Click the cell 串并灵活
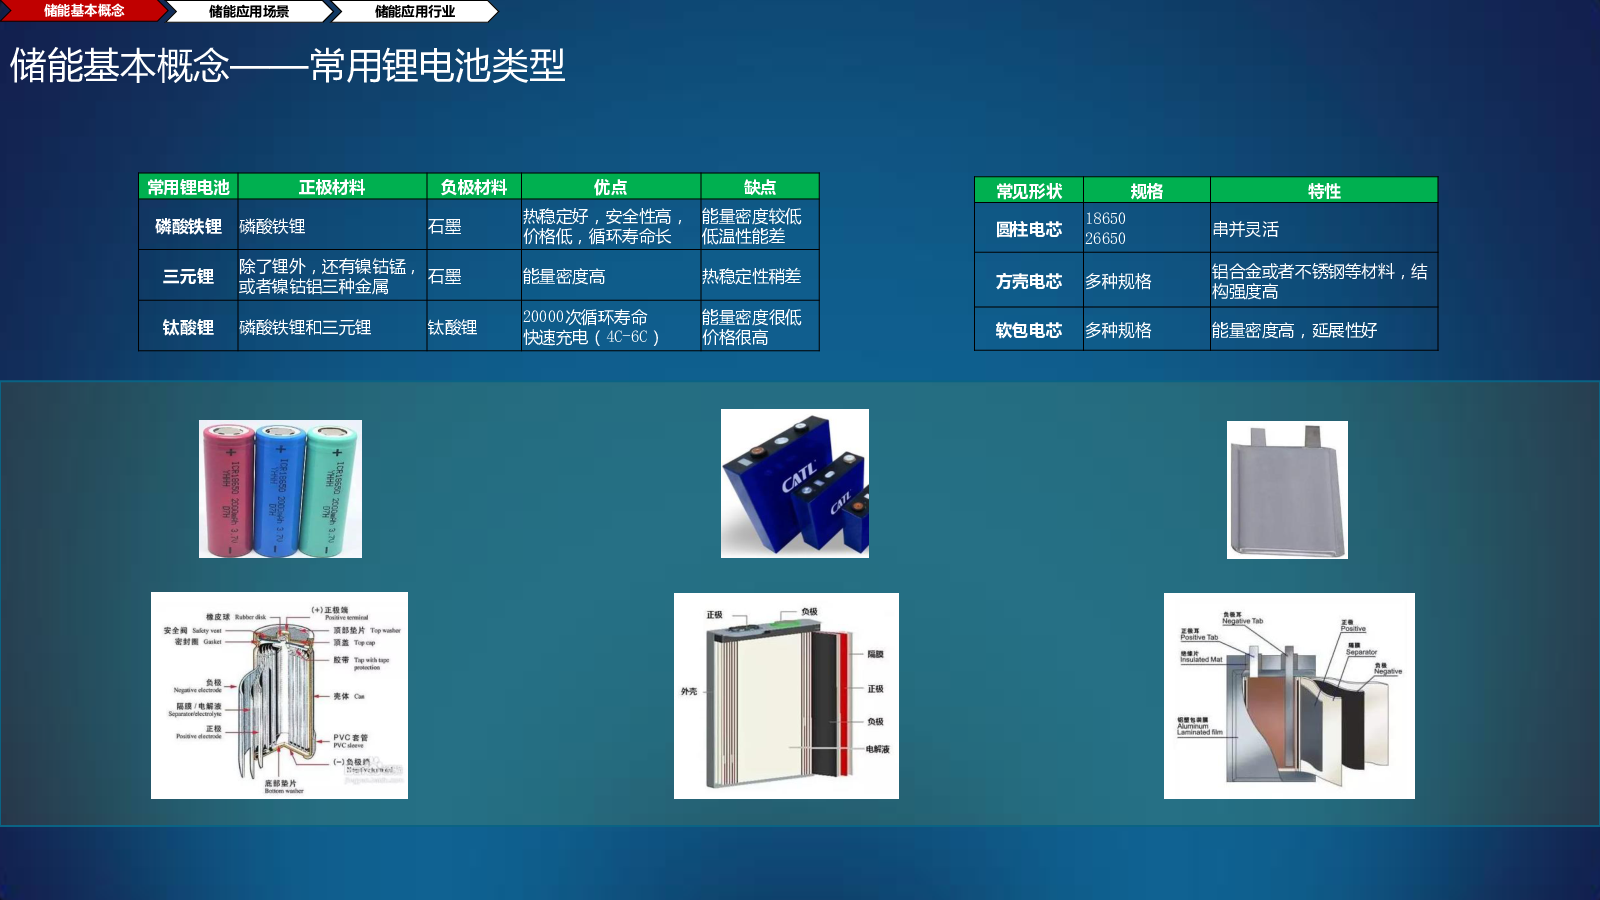The height and width of the screenshot is (900, 1600). 1324,229
